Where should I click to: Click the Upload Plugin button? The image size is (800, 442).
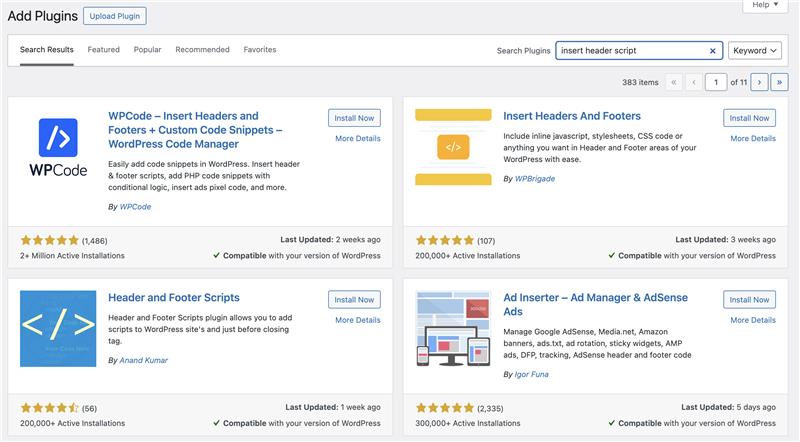(x=115, y=16)
